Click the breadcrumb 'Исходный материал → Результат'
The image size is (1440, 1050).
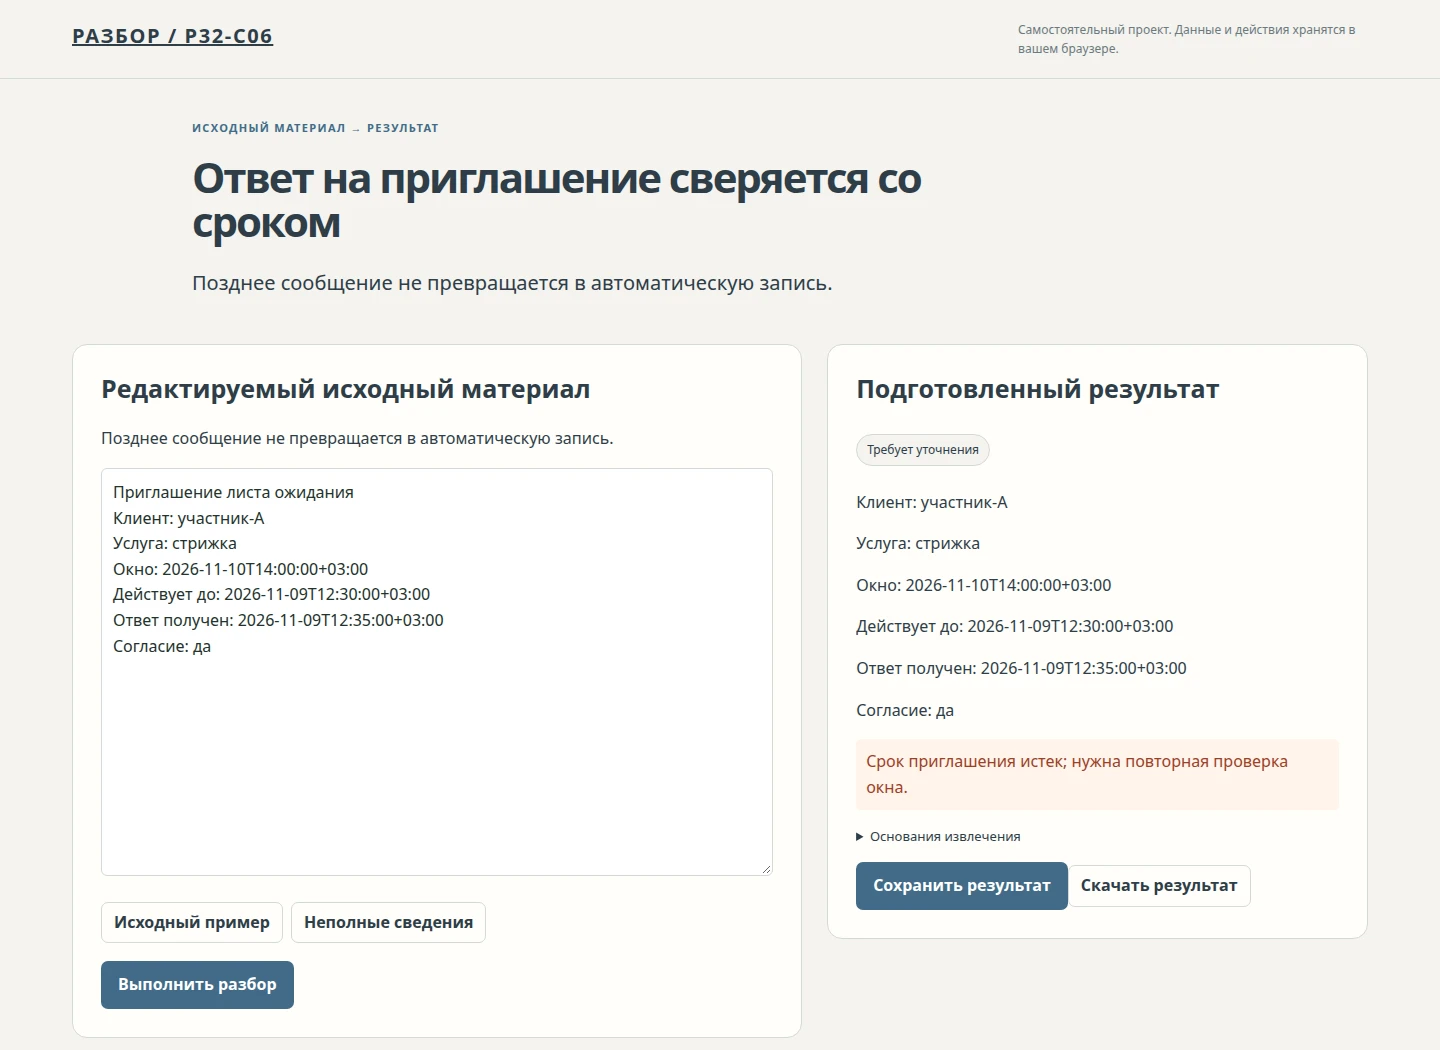pyautogui.click(x=315, y=128)
